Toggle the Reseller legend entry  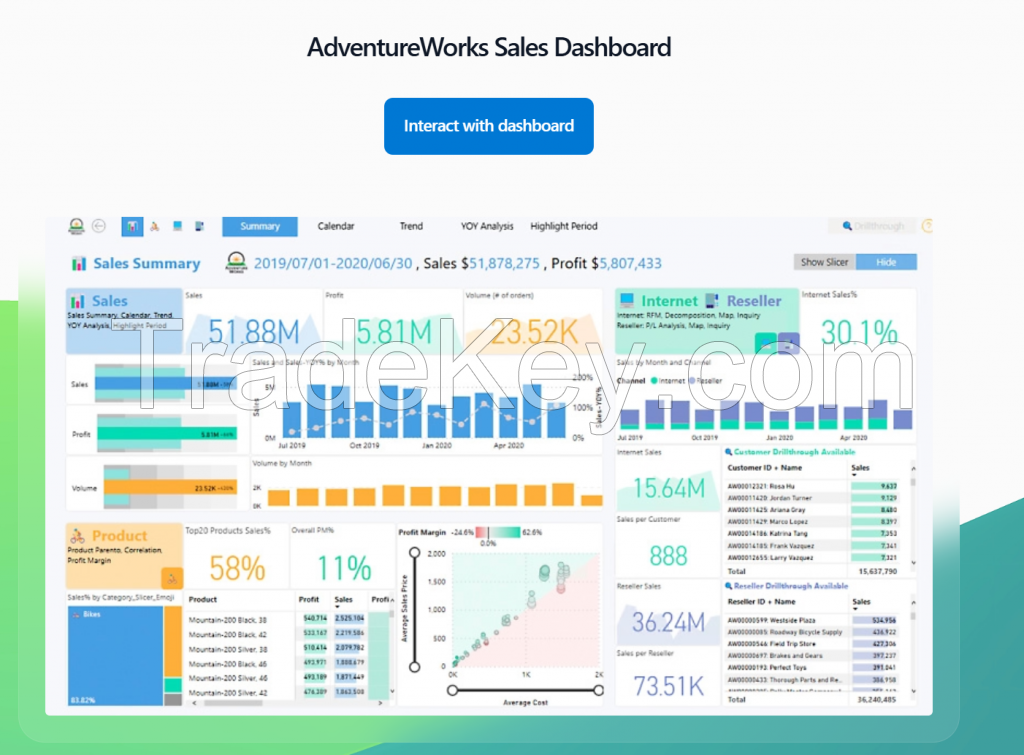[x=705, y=381]
